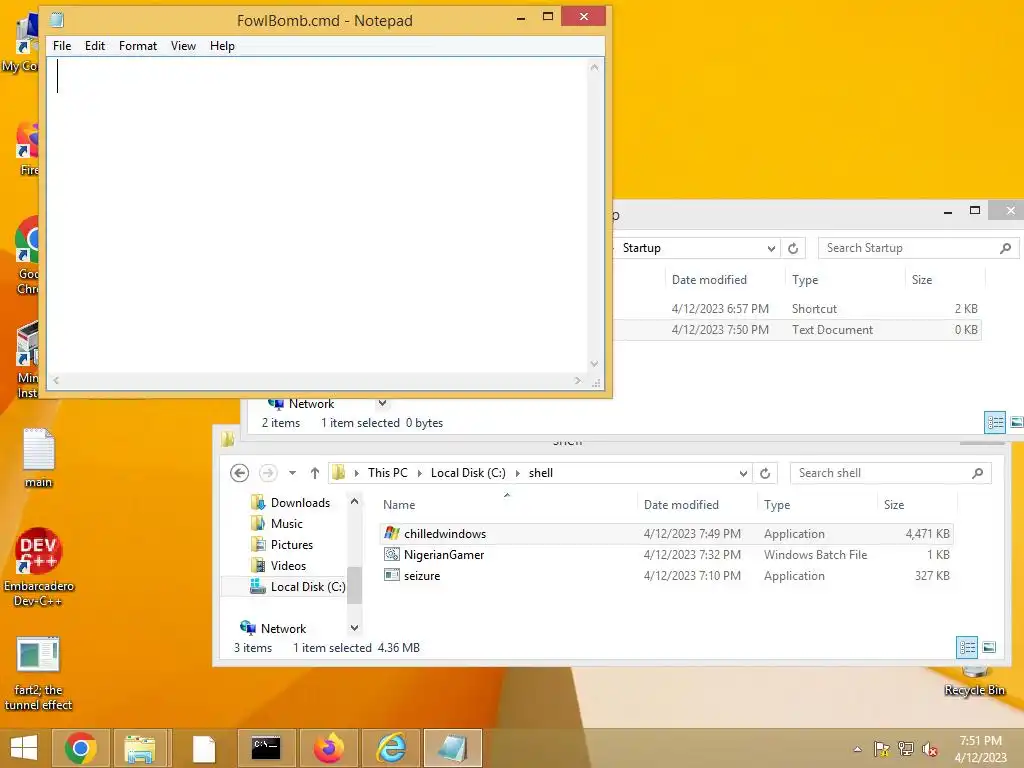Image resolution: width=1024 pixels, height=768 pixels.
Task: Select Videos in shell navigation pane
Action: click(278, 566)
